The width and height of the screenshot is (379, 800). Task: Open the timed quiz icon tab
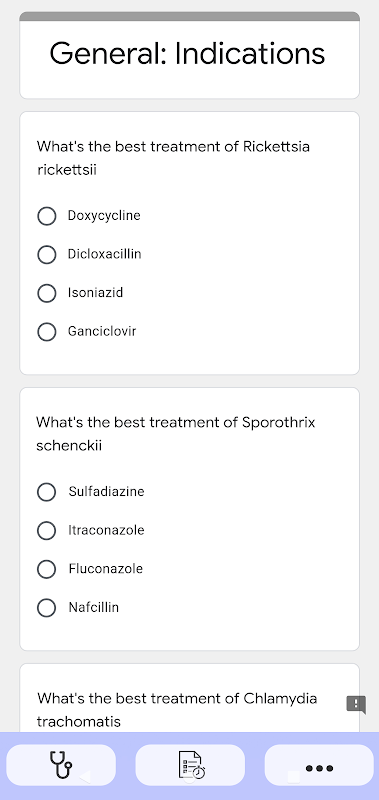click(190, 765)
